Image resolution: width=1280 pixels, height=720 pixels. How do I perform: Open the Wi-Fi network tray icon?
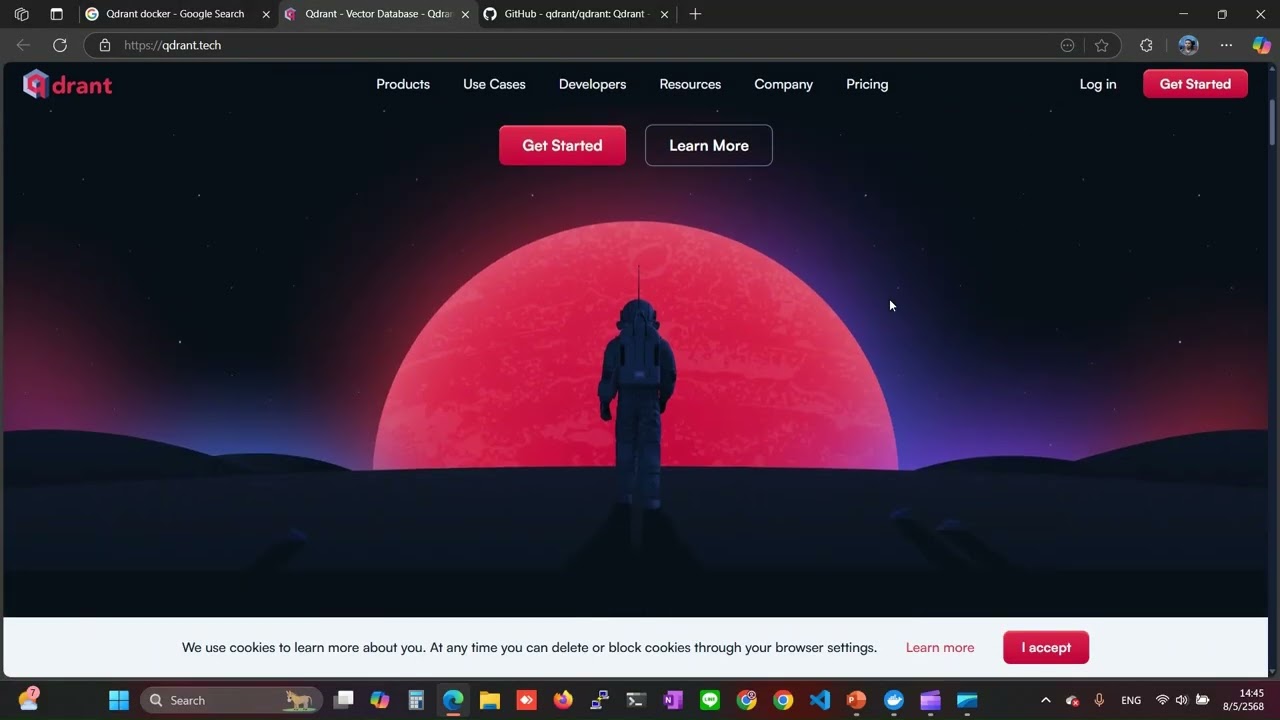point(1162,700)
